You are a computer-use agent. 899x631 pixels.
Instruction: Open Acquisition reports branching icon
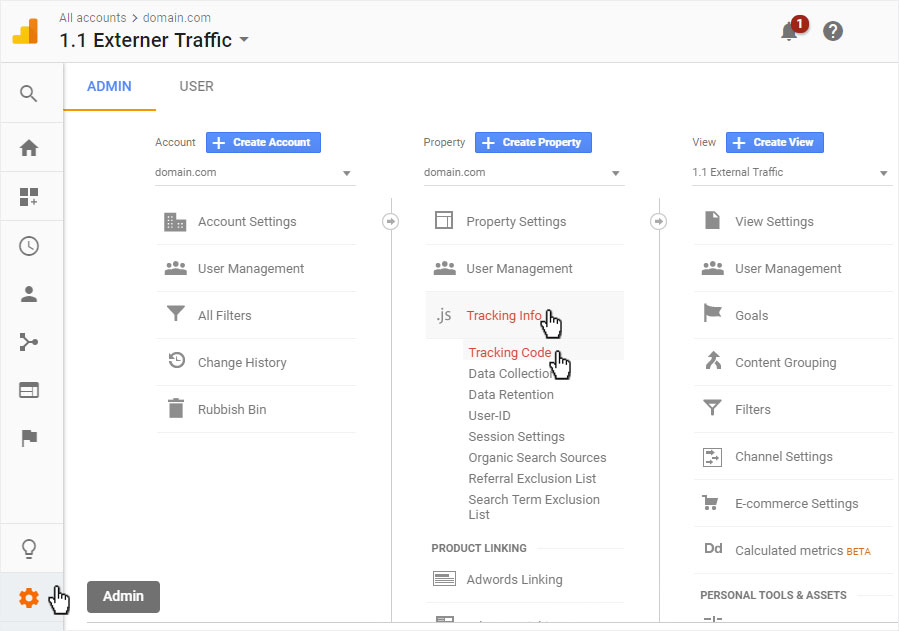(x=29, y=342)
